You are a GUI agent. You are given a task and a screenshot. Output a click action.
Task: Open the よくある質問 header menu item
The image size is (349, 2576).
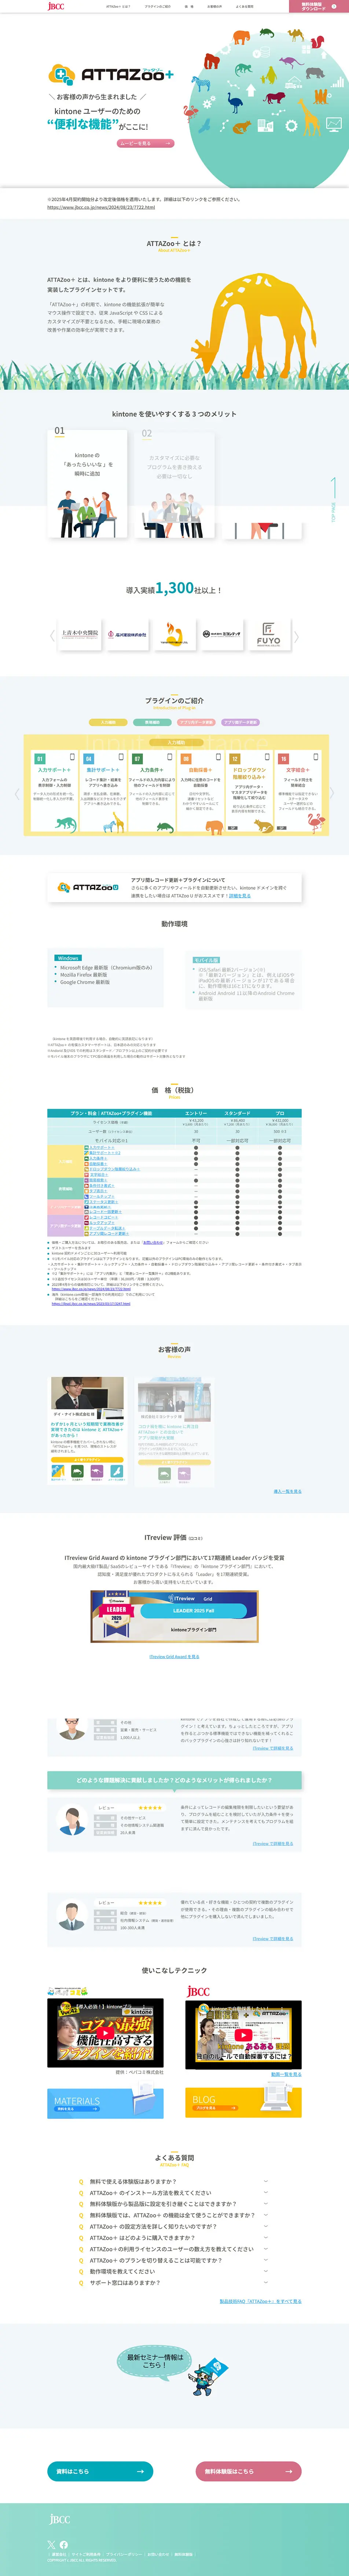click(244, 6)
